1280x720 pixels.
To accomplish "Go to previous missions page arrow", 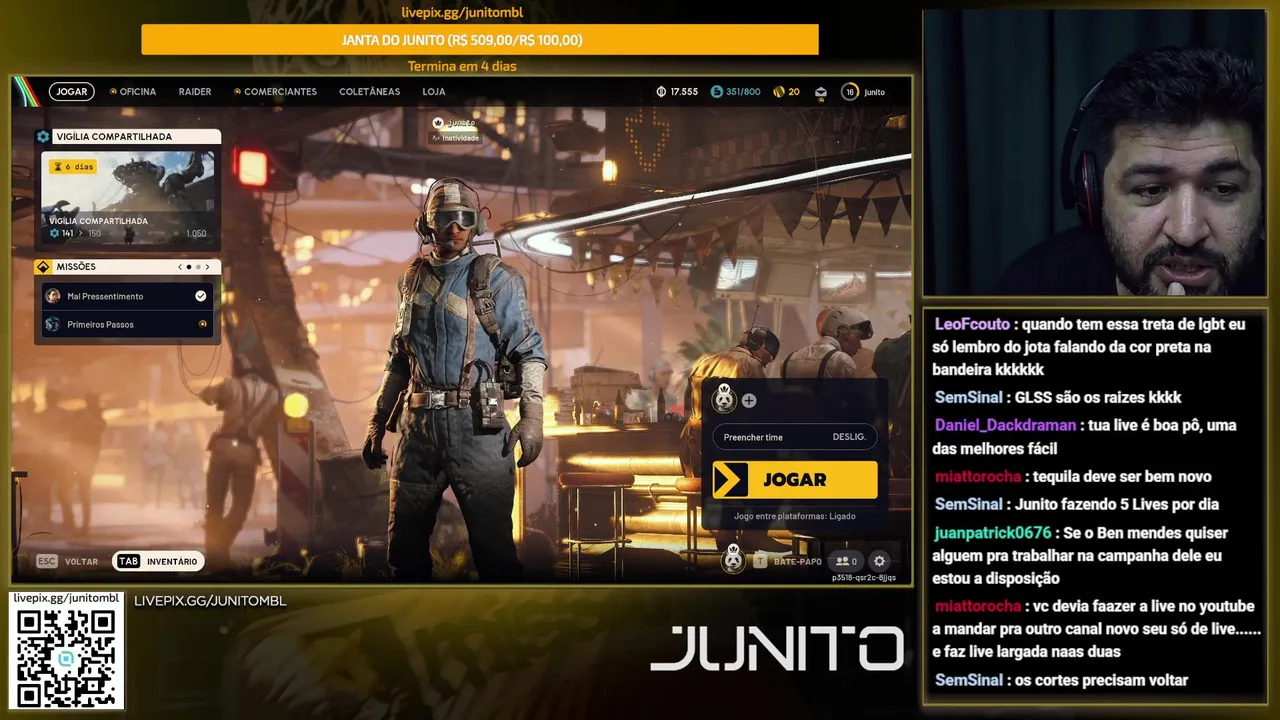I will [x=180, y=267].
